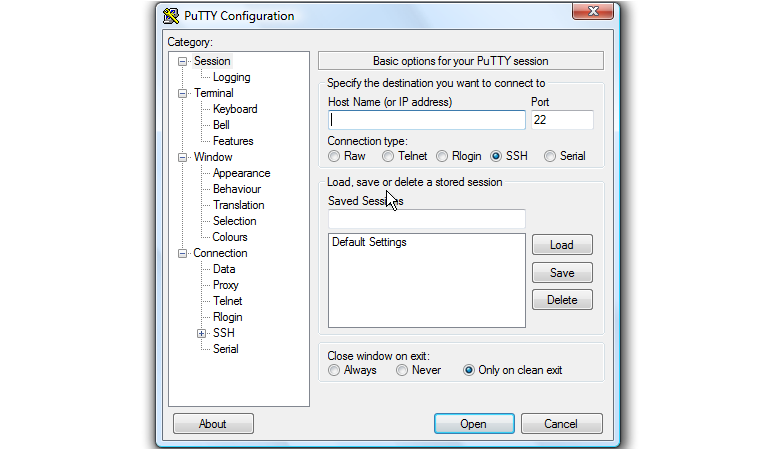The width and height of the screenshot is (776, 450).
Task: Select the Serial connection type radio
Action: pyautogui.click(x=550, y=156)
